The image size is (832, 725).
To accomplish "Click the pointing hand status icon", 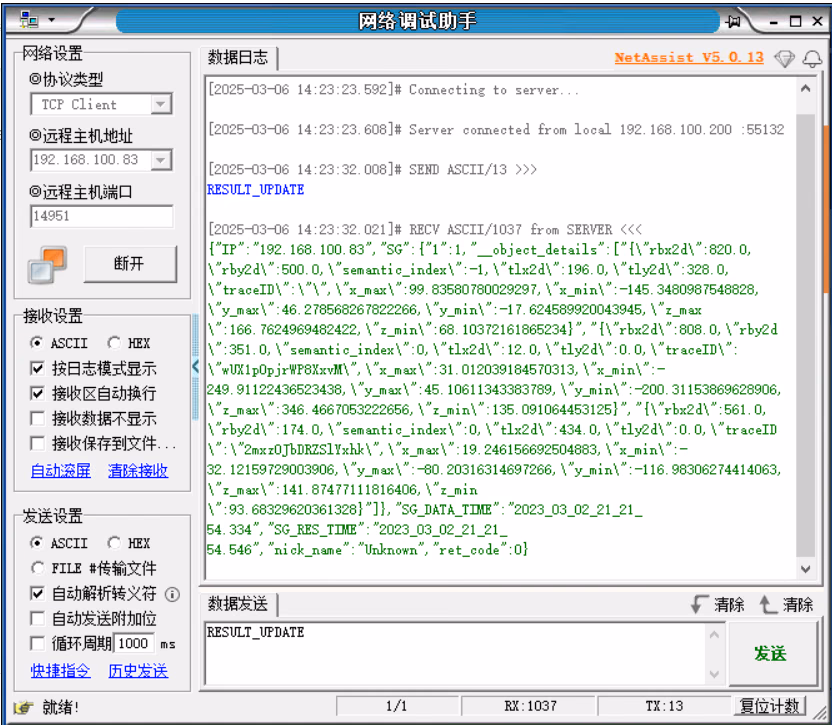I will coord(23,707).
